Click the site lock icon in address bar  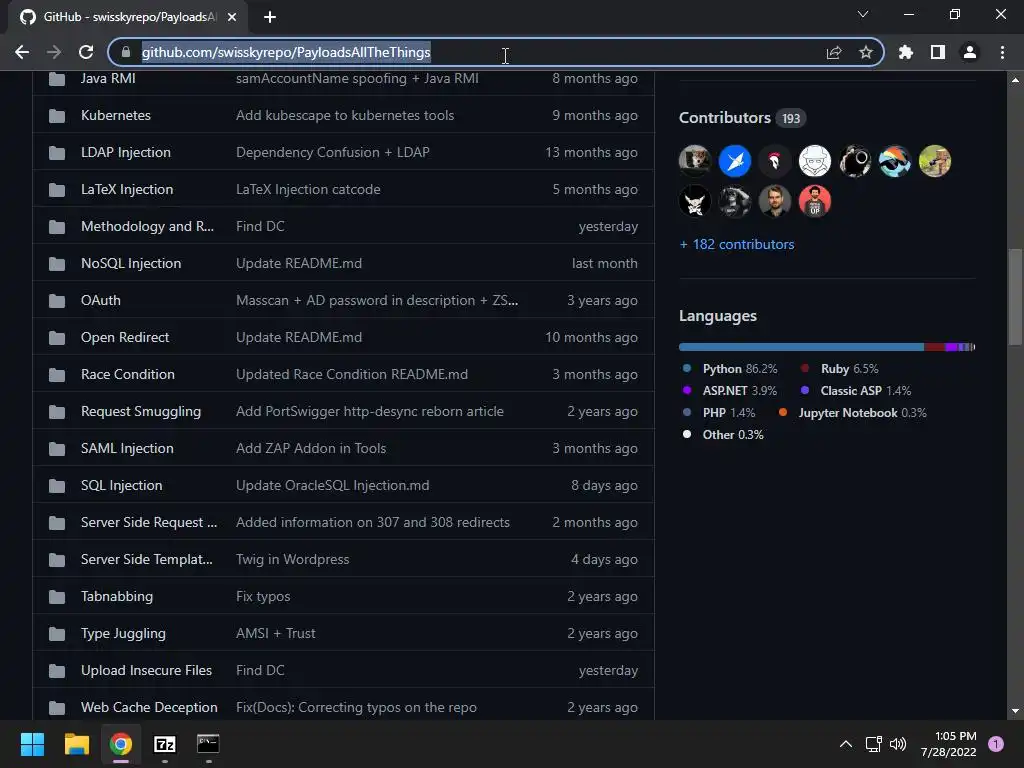point(126,52)
